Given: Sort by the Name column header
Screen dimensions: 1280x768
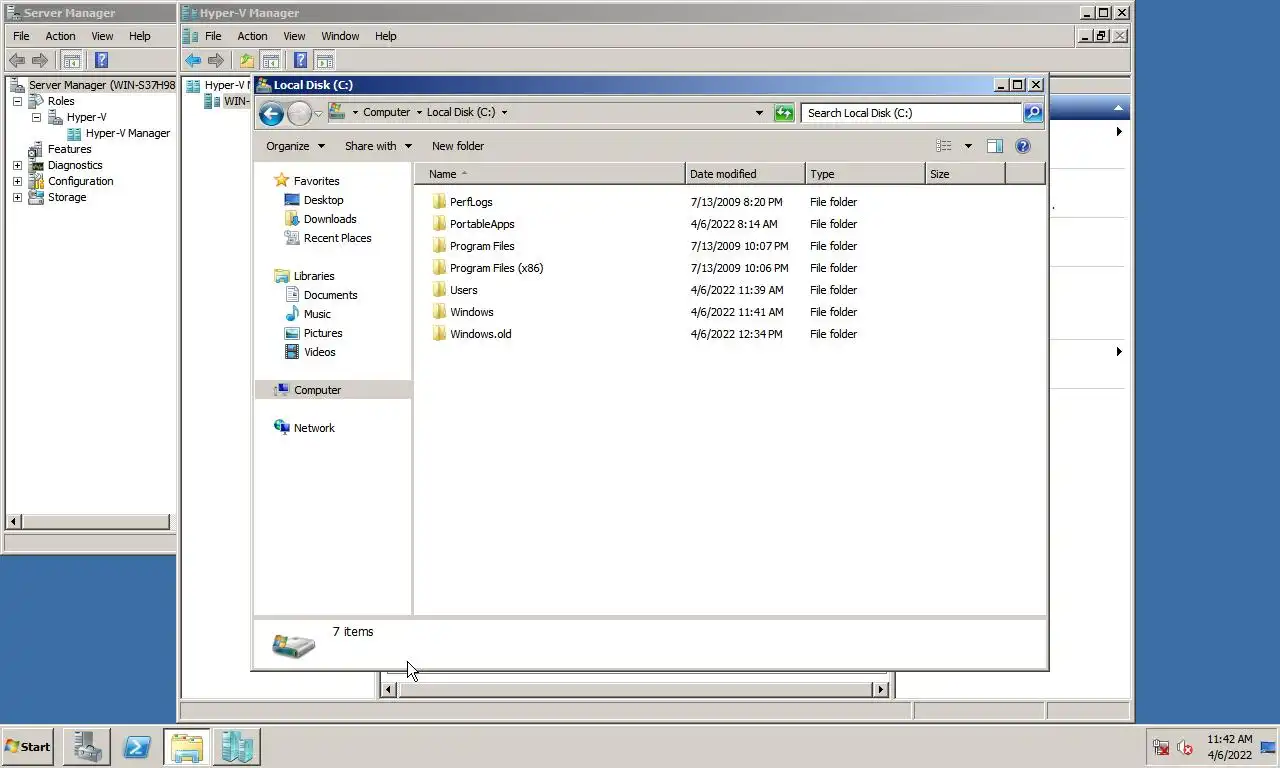Looking at the screenshot, I should [550, 174].
